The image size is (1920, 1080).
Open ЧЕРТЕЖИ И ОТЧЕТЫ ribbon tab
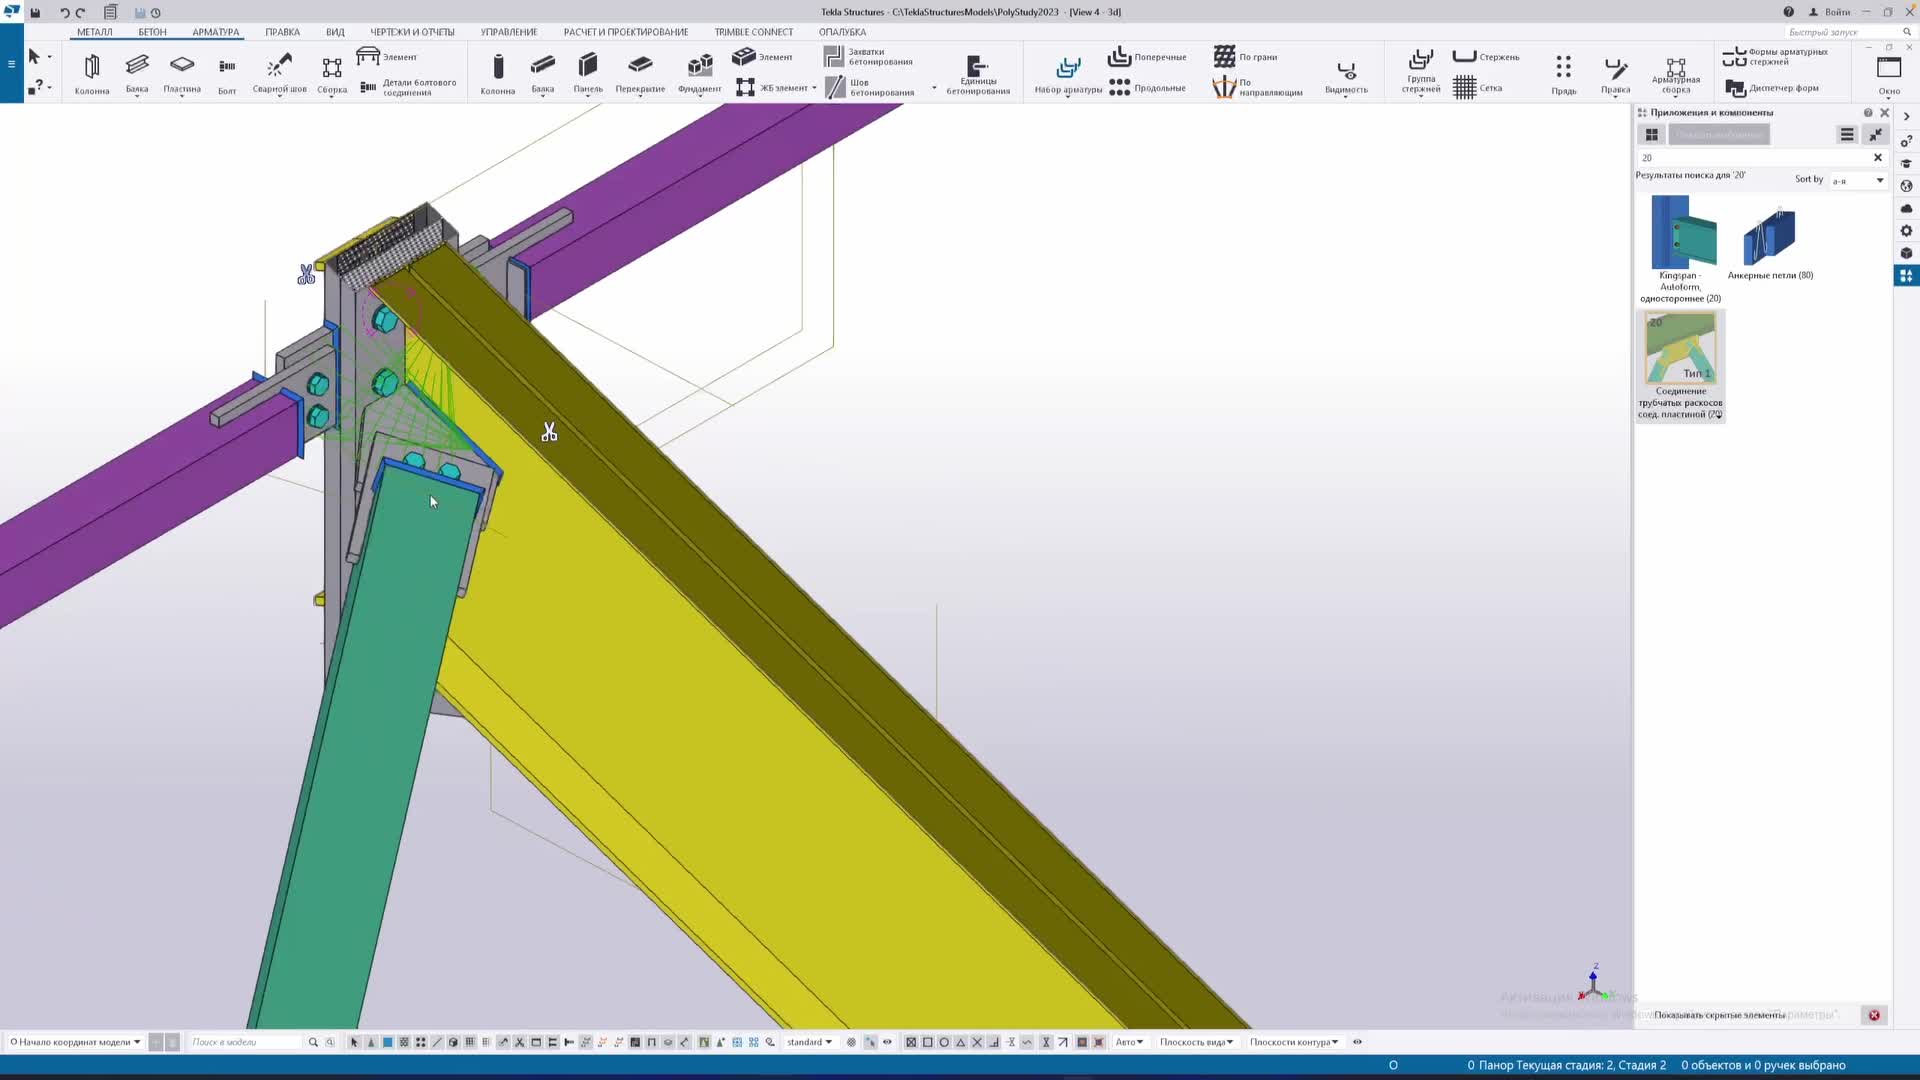412,32
